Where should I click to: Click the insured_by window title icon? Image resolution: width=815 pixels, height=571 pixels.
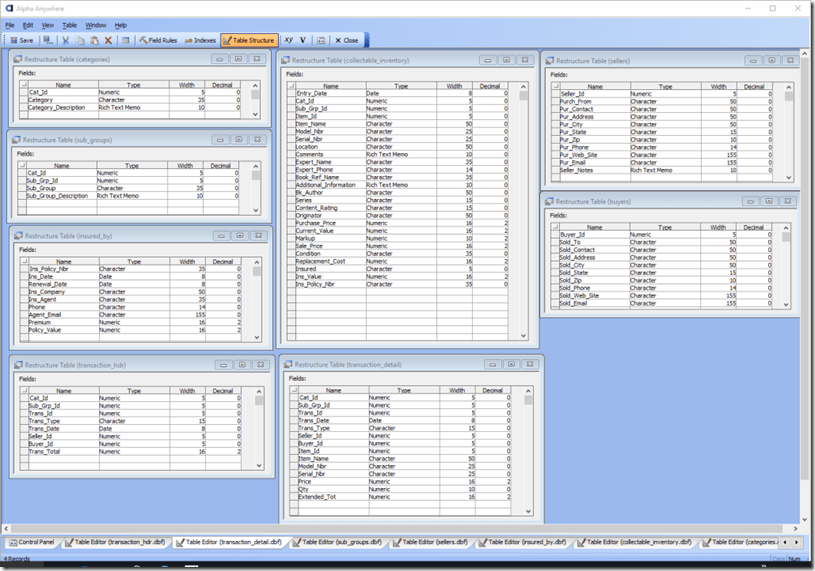(x=18, y=236)
